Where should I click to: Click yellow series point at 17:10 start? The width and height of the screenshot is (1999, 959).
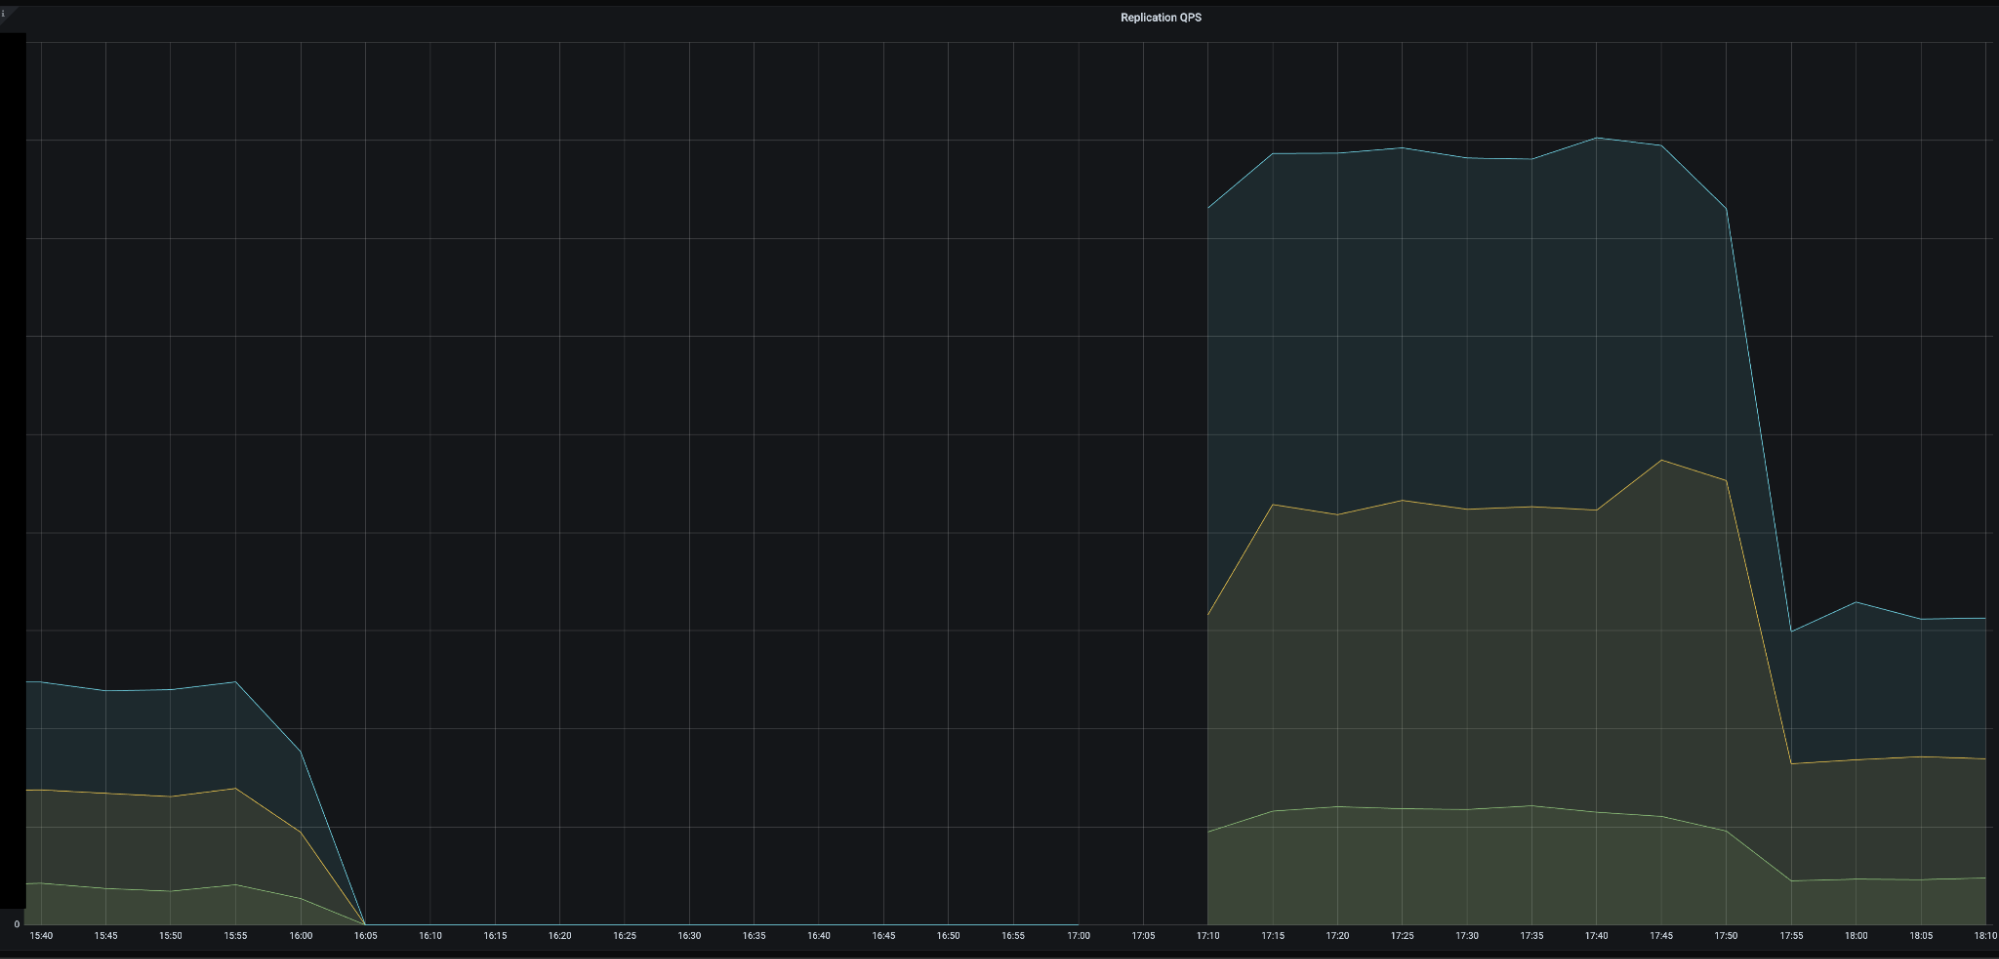click(x=1208, y=614)
